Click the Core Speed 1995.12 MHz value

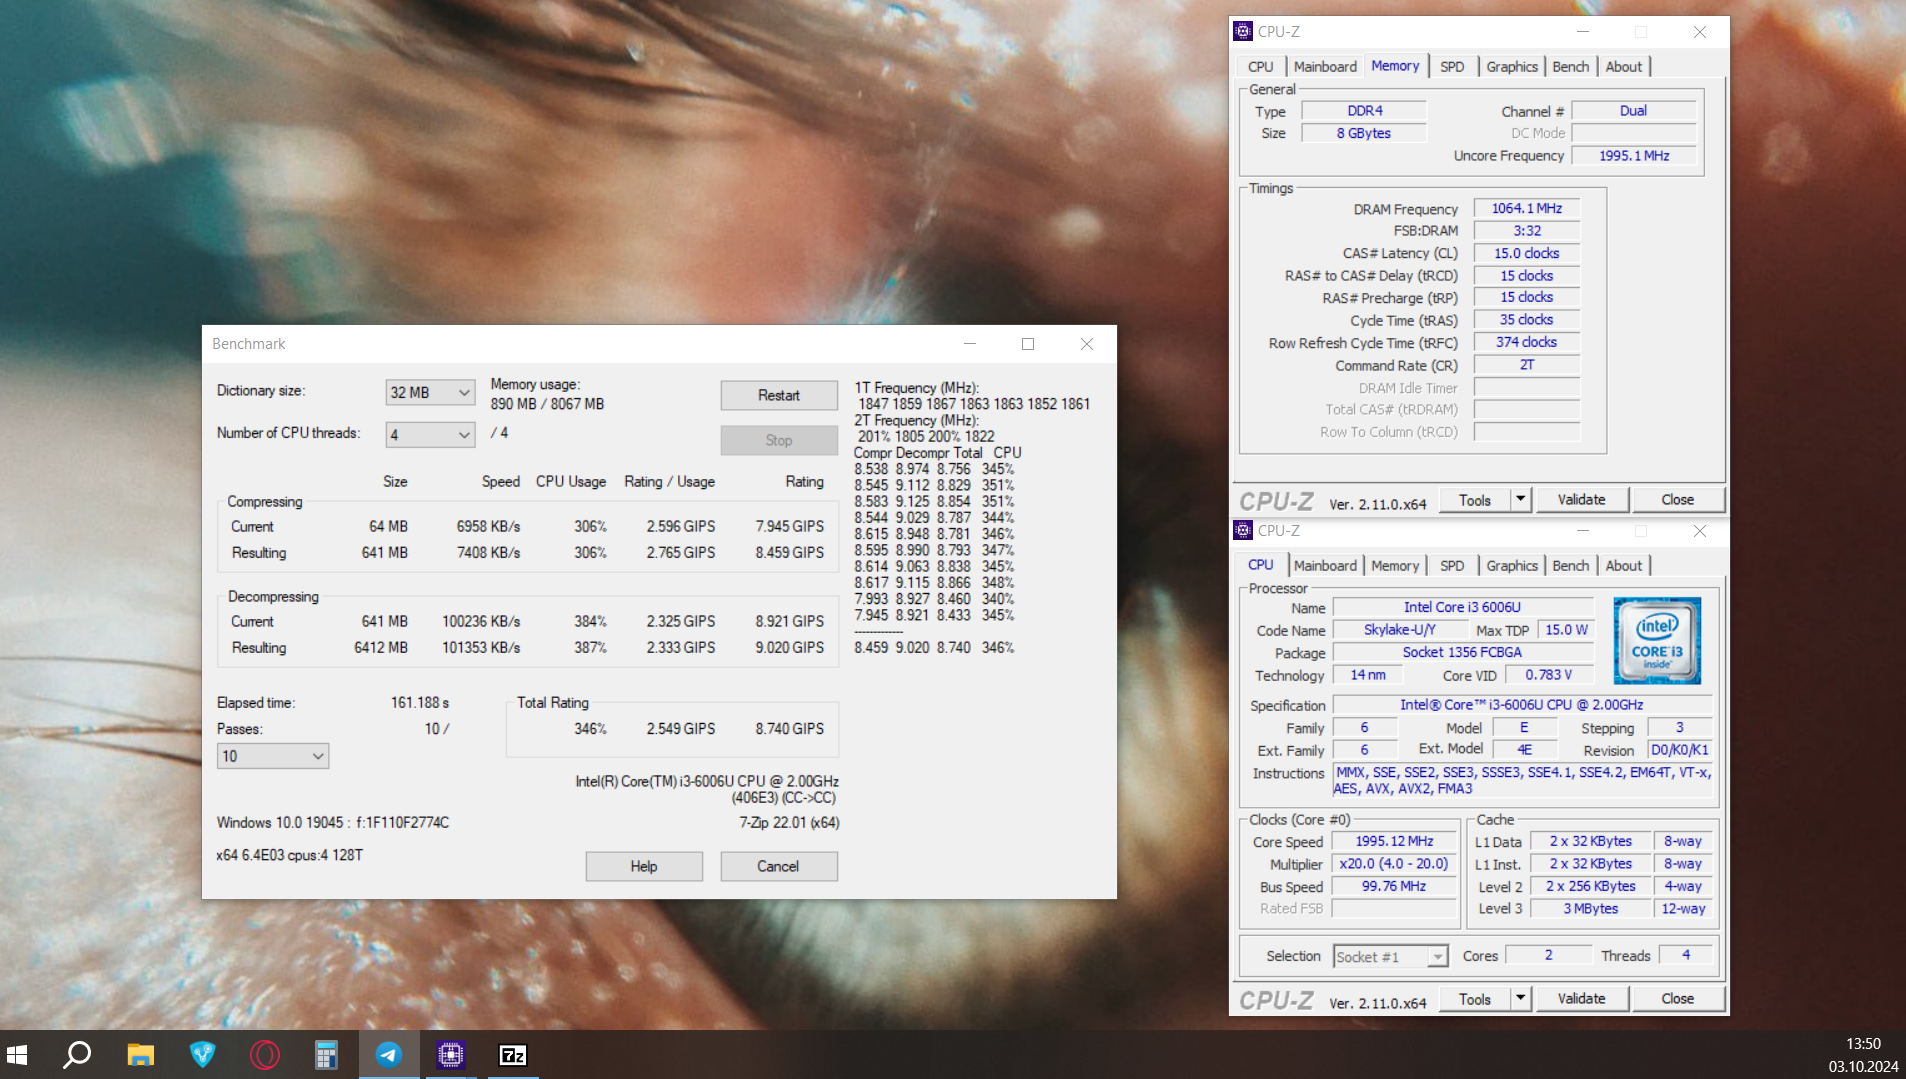coord(1395,841)
